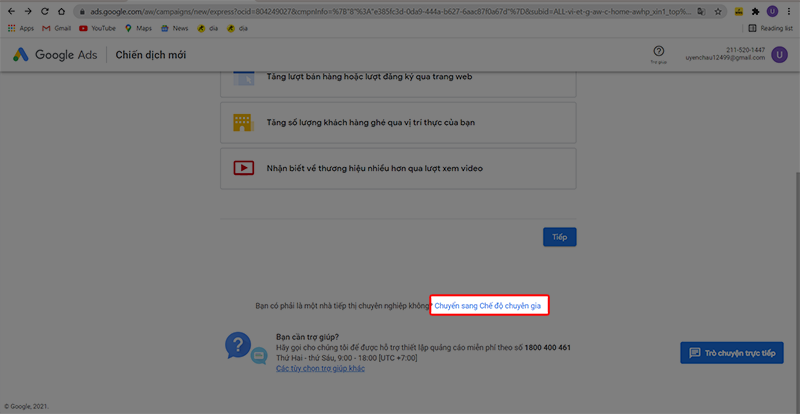Open the help question mark icon
Image resolution: width=800 pixels, height=414 pixels.
pos(658,51)
